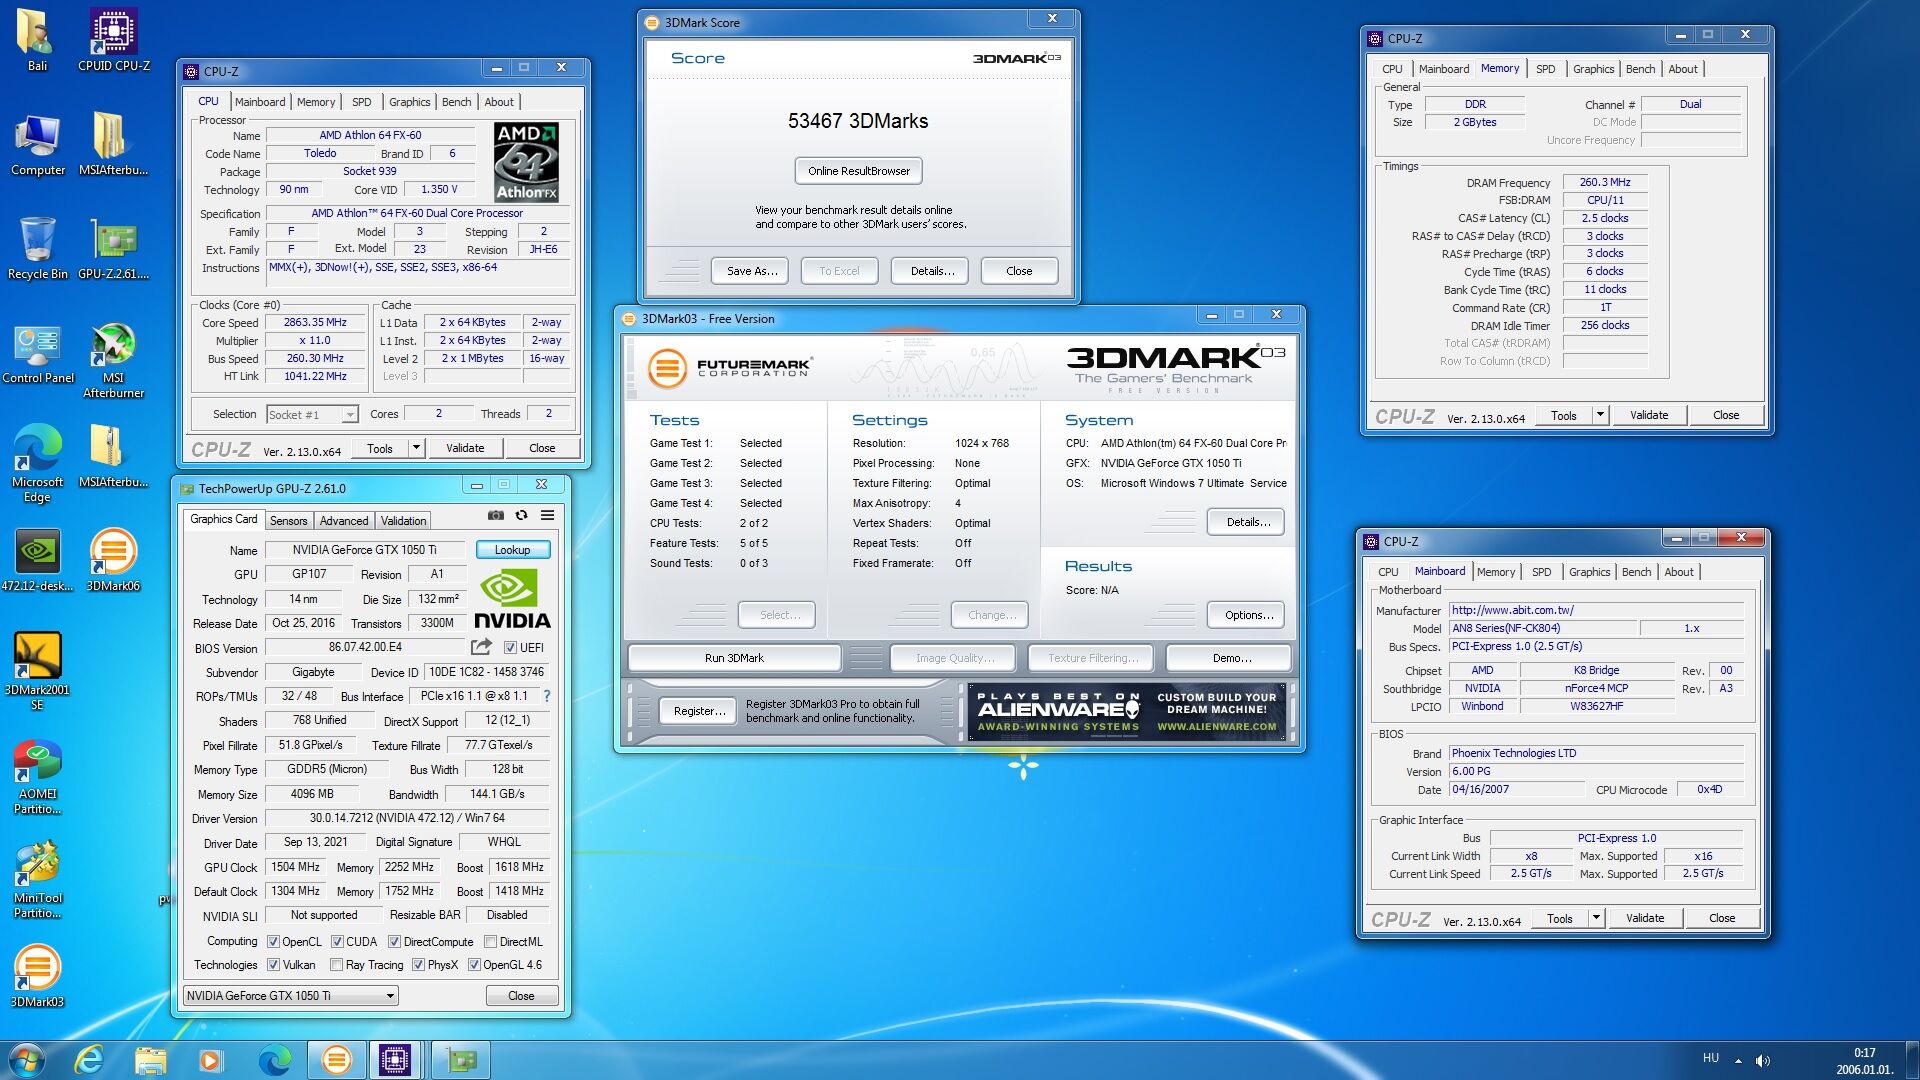
Task: Click Details button in 3DMark03 System section
Action: [1247, 522]
